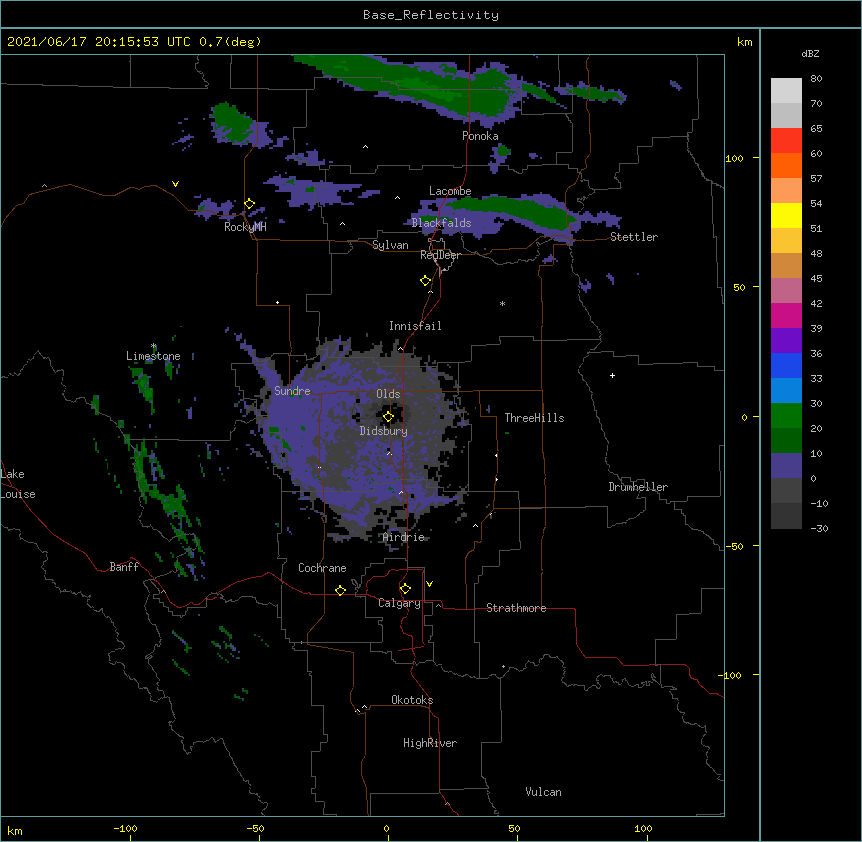Click the Base_Reflectivity title text
Image resolution: width=862 pixels, height=842 pixels.
(x=431, y=15)
